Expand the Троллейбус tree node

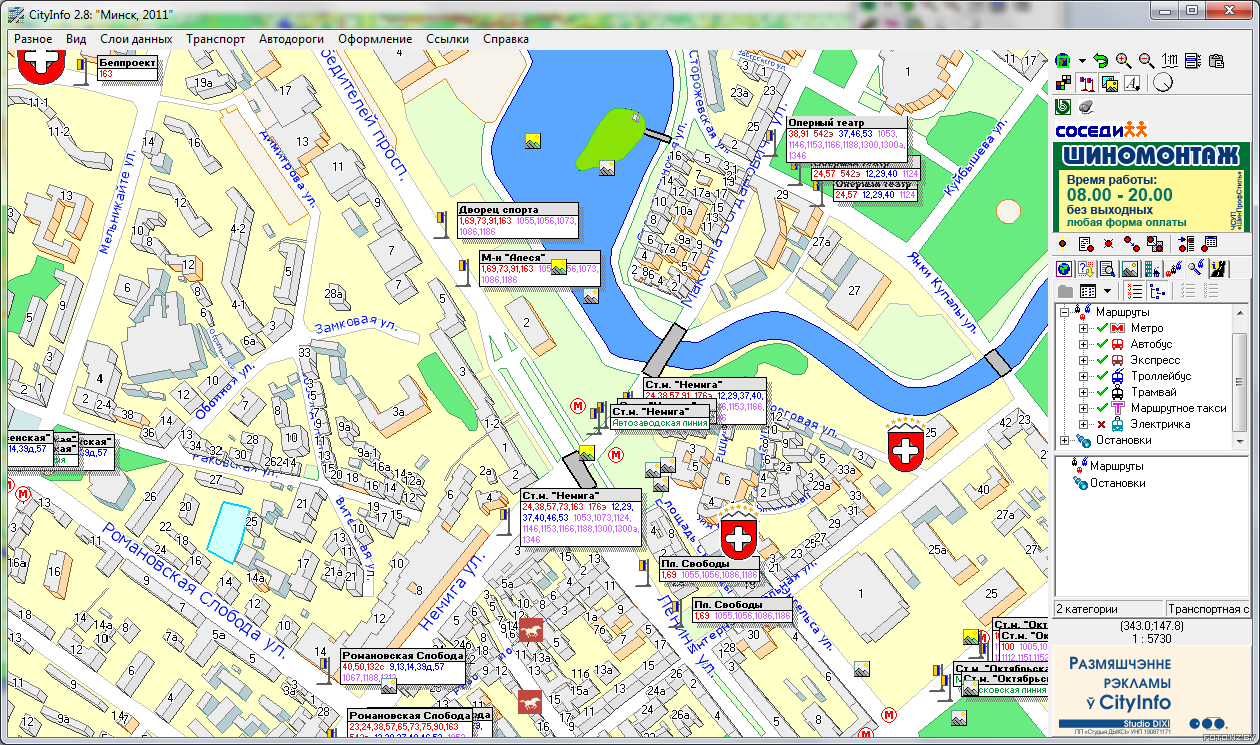click(1084, 376)
